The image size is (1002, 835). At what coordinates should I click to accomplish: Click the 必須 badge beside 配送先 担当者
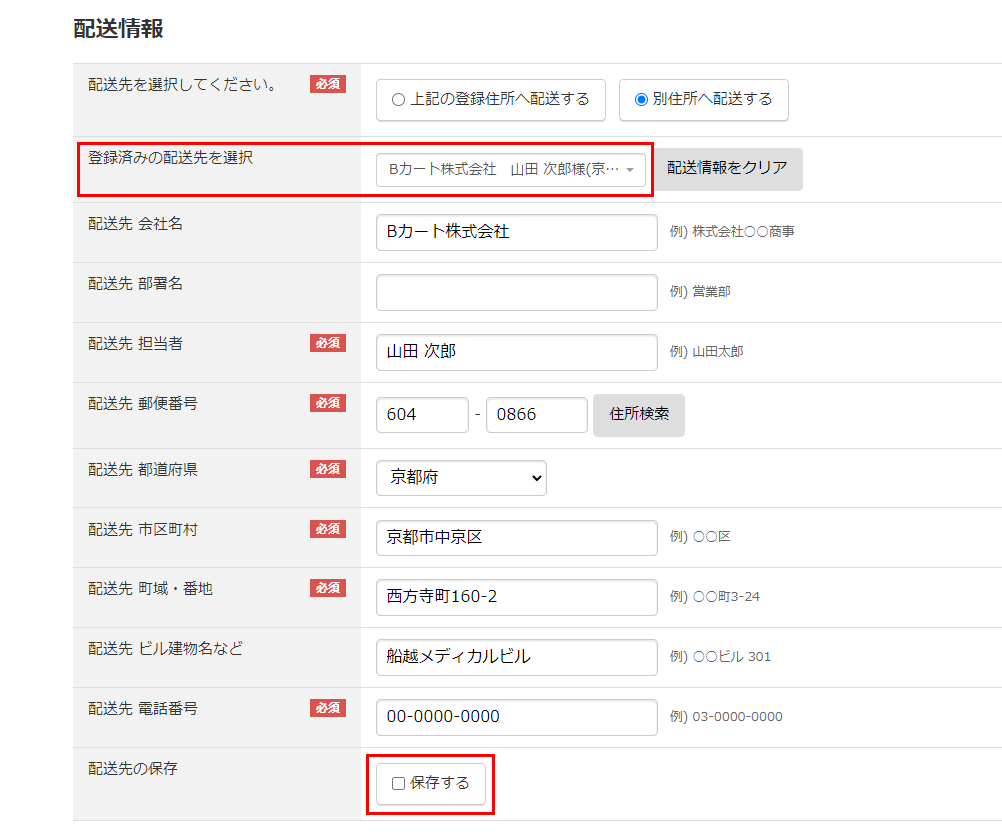328,343
